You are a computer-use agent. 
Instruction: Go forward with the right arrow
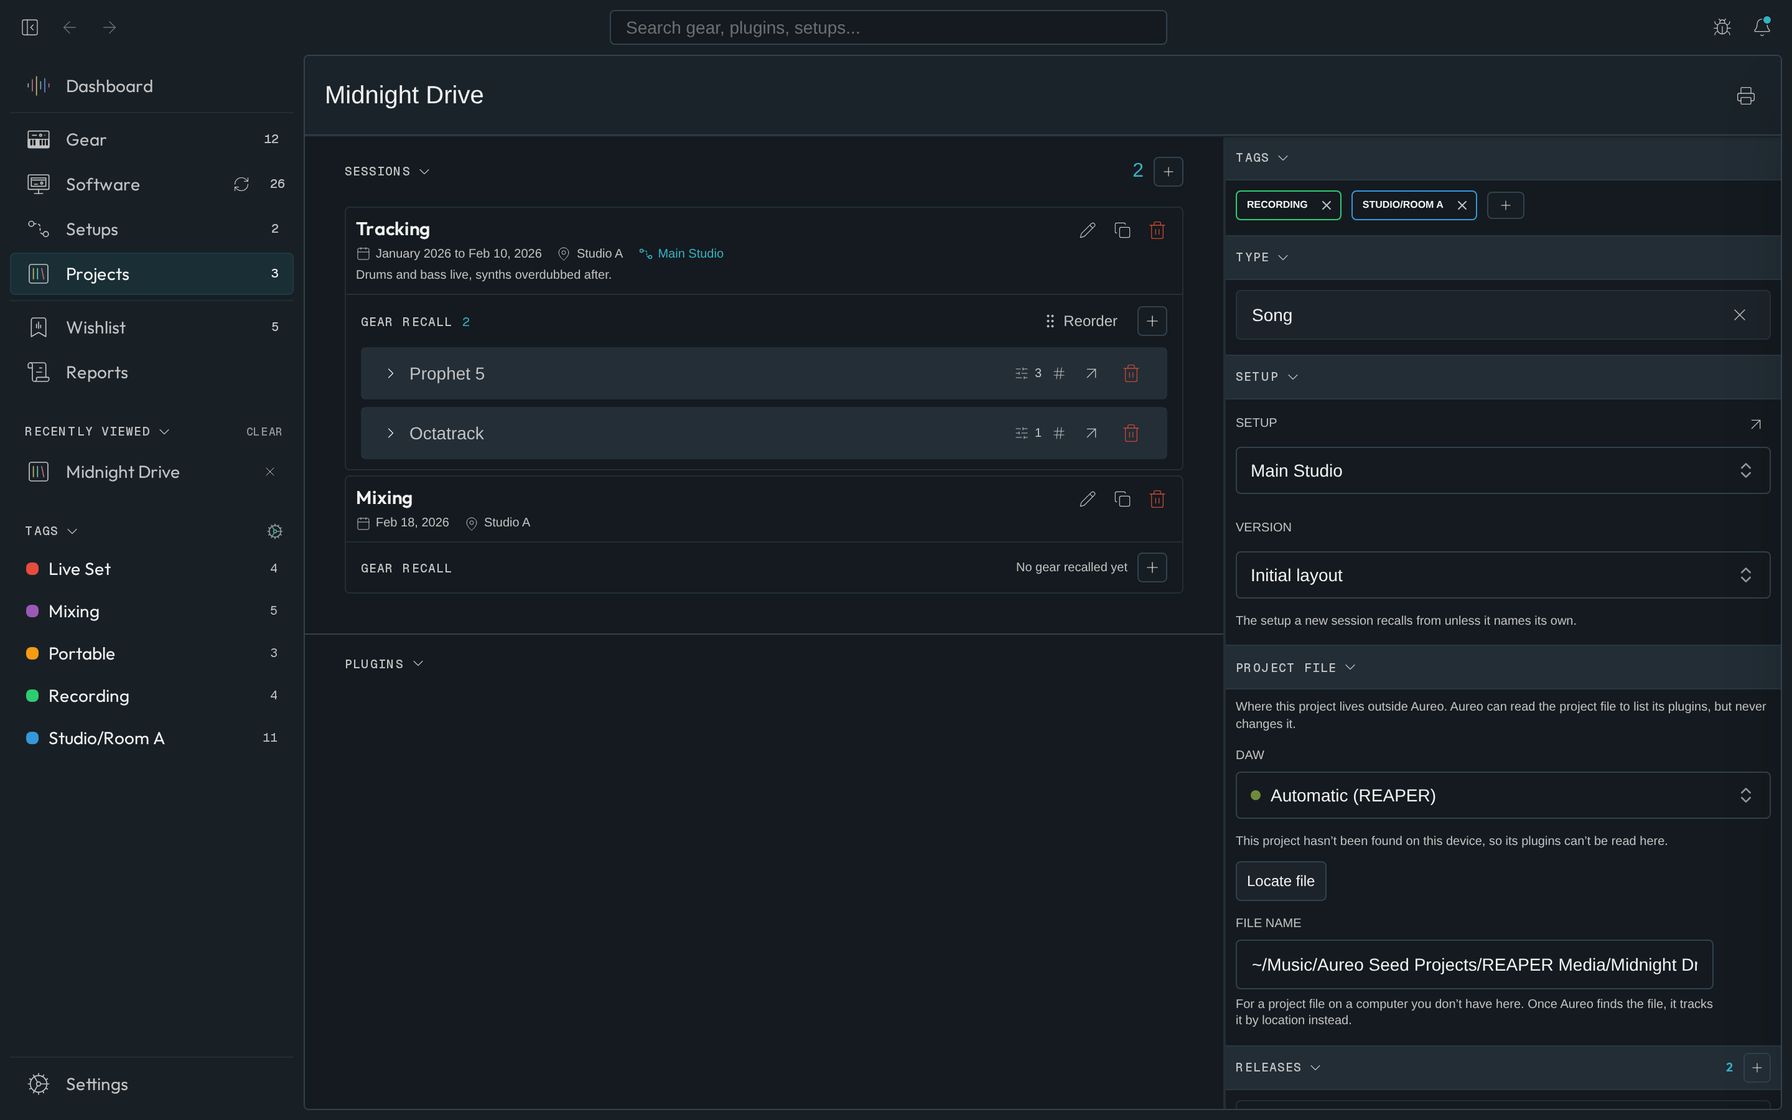pos(109,28)
